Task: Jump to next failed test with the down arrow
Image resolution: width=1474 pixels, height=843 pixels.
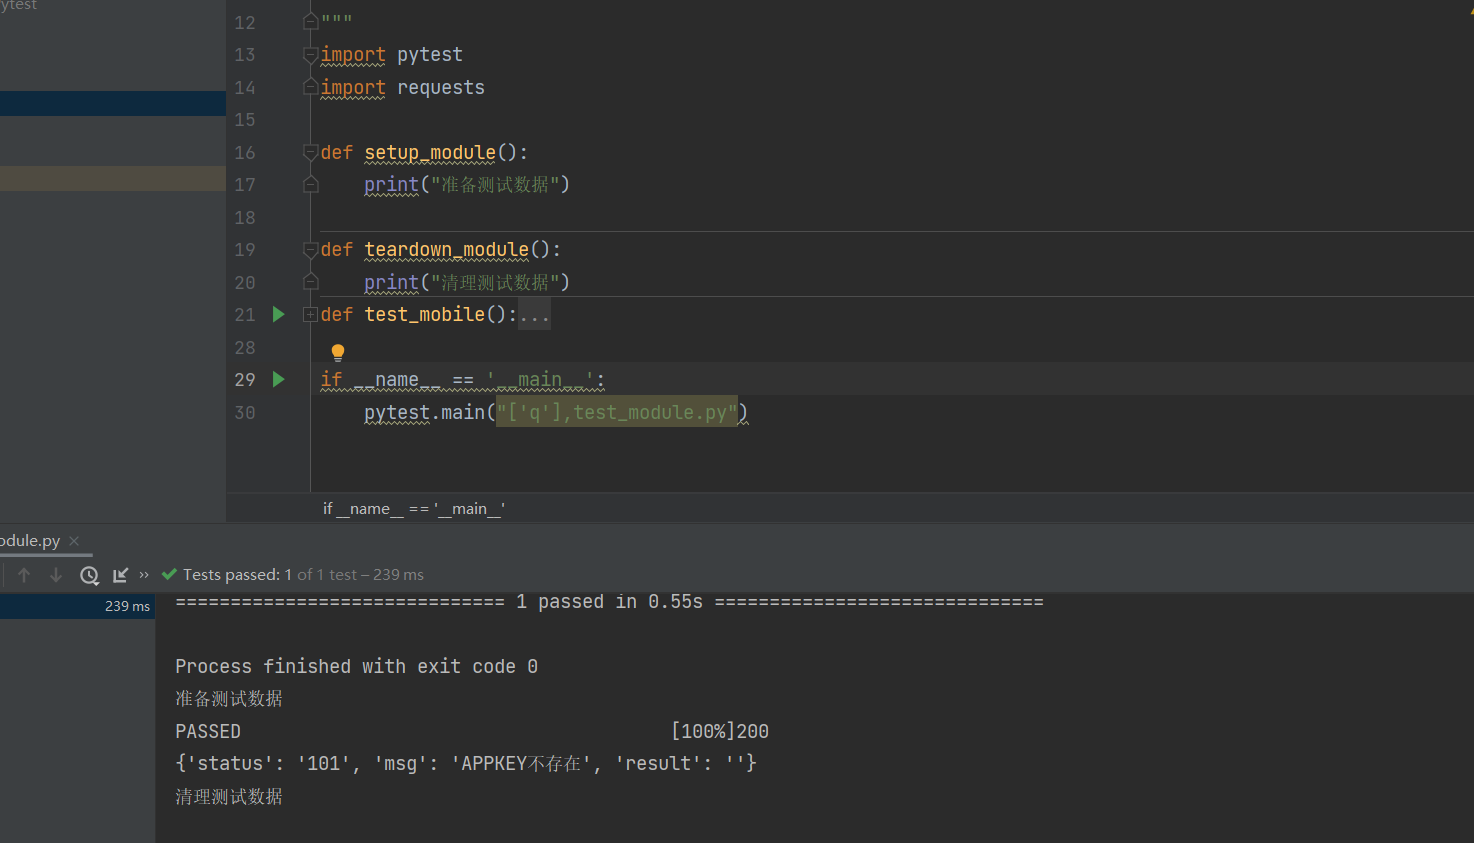Action: (x=56, y=575)
